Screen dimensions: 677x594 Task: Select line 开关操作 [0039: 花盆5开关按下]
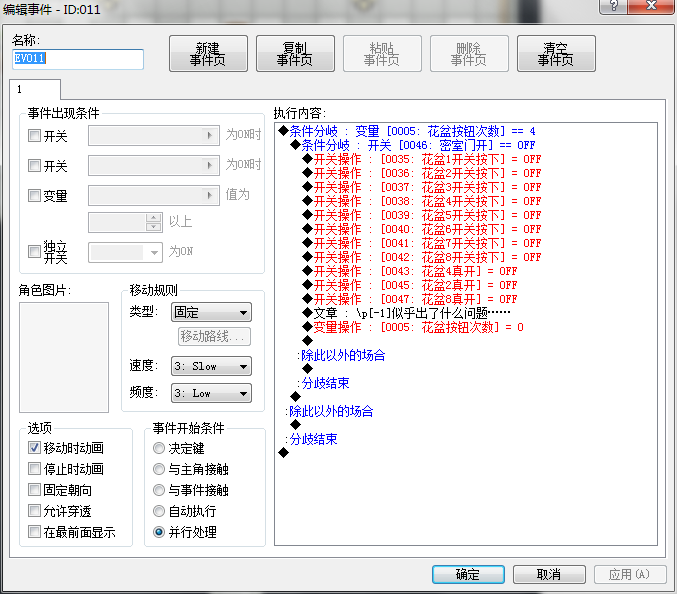[422, 215]
